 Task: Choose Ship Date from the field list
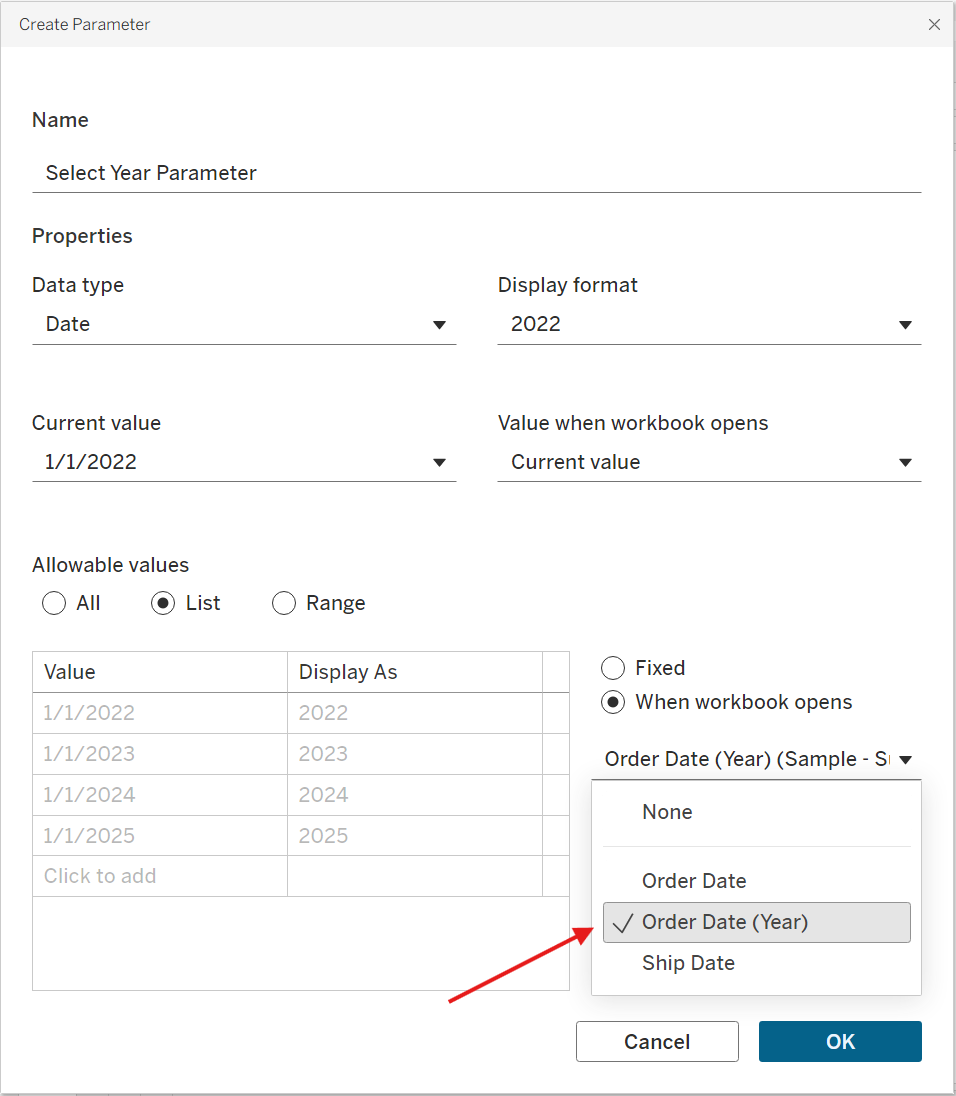[x=688, y=963]
